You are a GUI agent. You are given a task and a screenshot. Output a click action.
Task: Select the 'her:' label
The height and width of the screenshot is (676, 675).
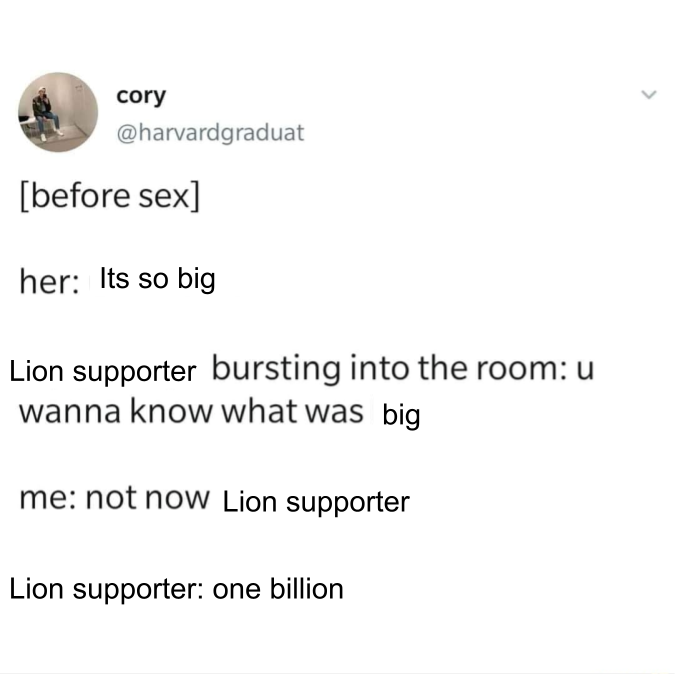tap(49, 282)
